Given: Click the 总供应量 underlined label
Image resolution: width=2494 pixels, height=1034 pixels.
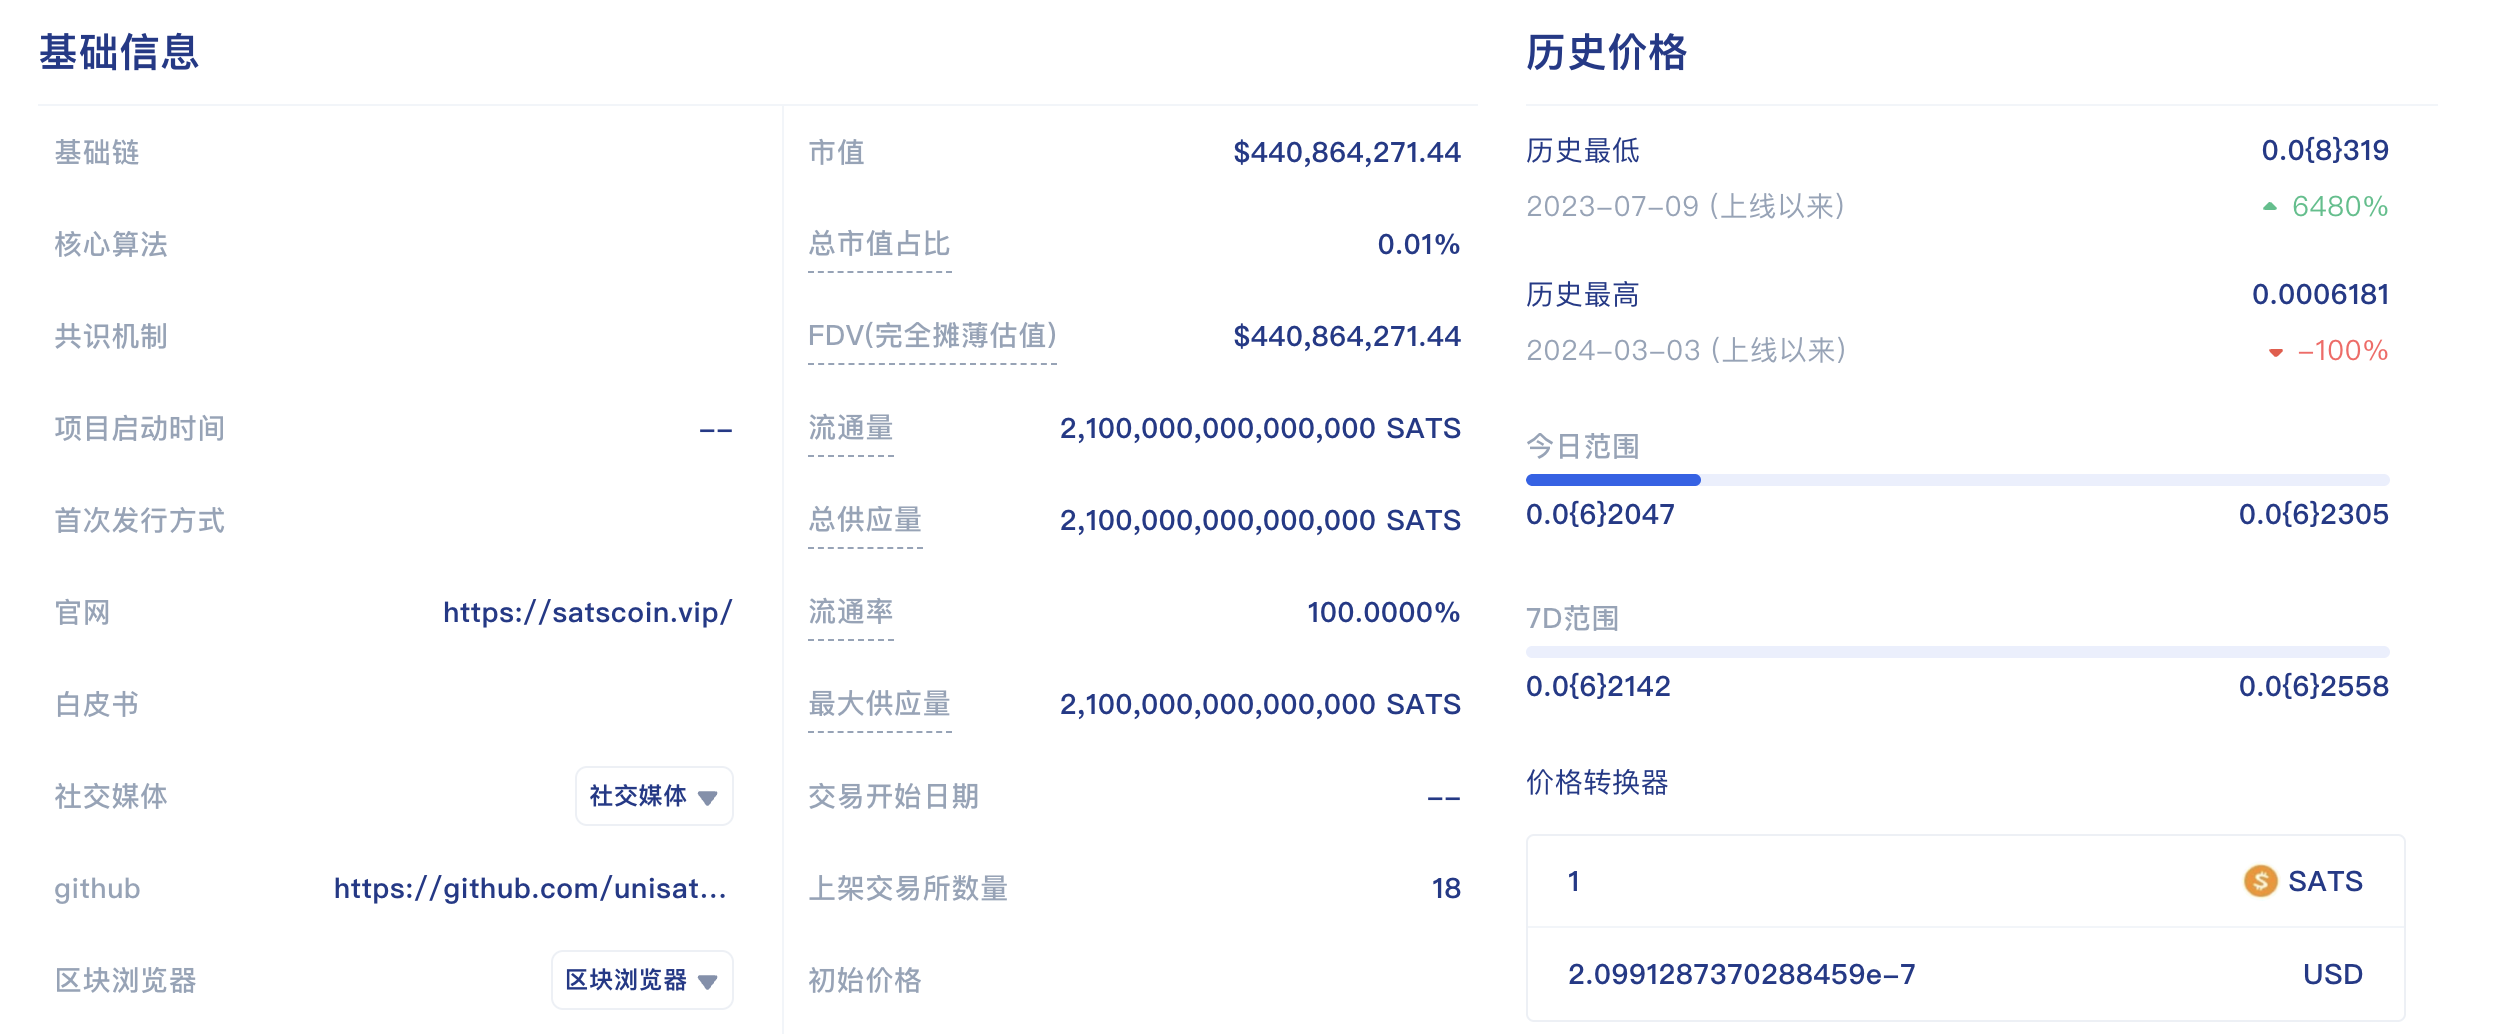Looking at the screenshot, I should (864, 520).
